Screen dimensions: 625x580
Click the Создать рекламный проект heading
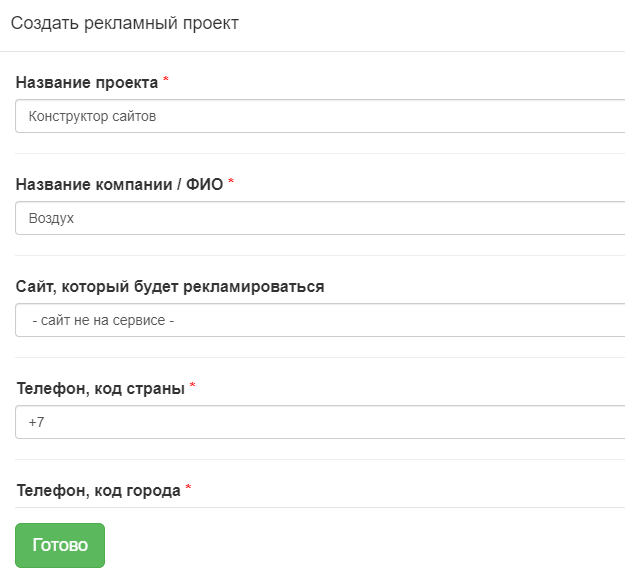pos(125,23)
